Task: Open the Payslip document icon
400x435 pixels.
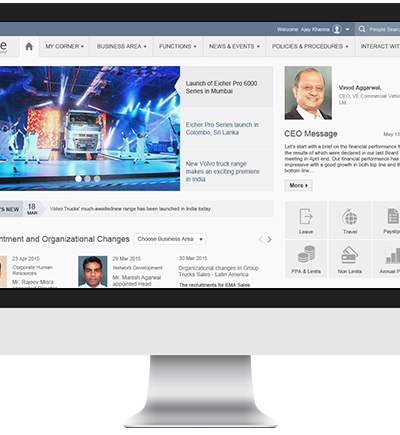Action: coord(393,216)
